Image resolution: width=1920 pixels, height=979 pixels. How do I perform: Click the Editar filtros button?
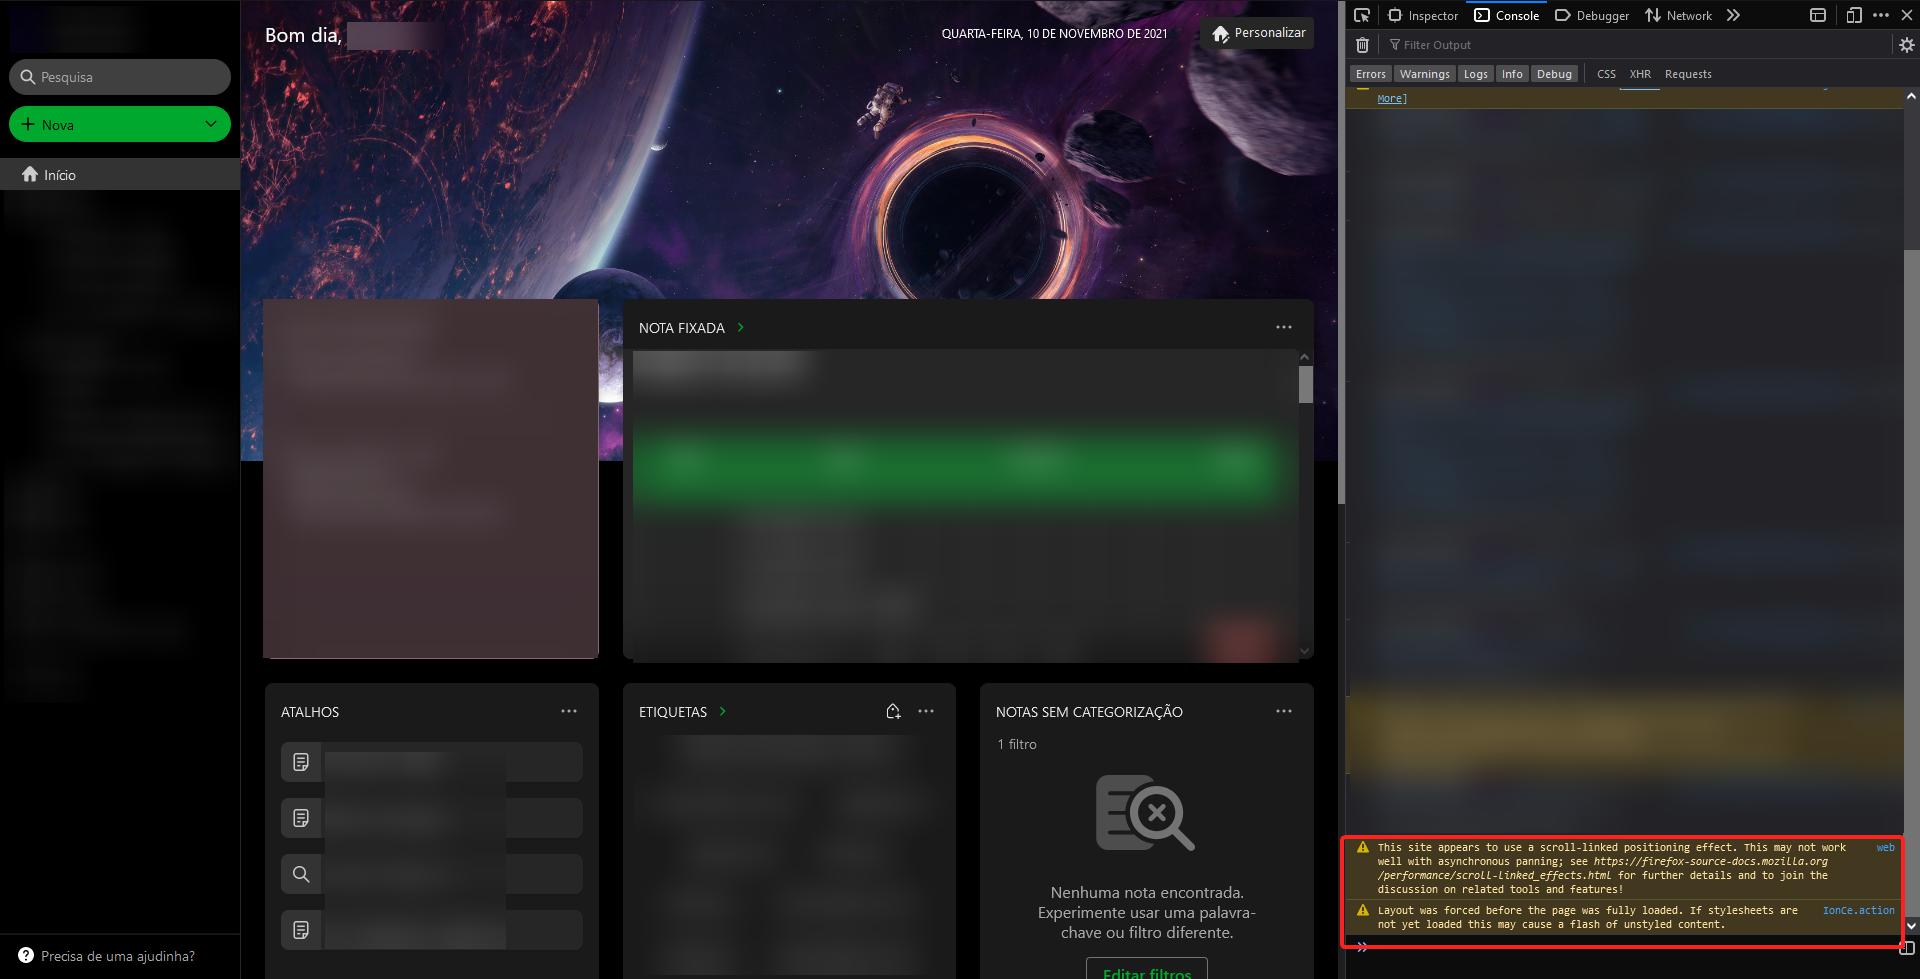pyautogui.click(x=1146, y=972)
